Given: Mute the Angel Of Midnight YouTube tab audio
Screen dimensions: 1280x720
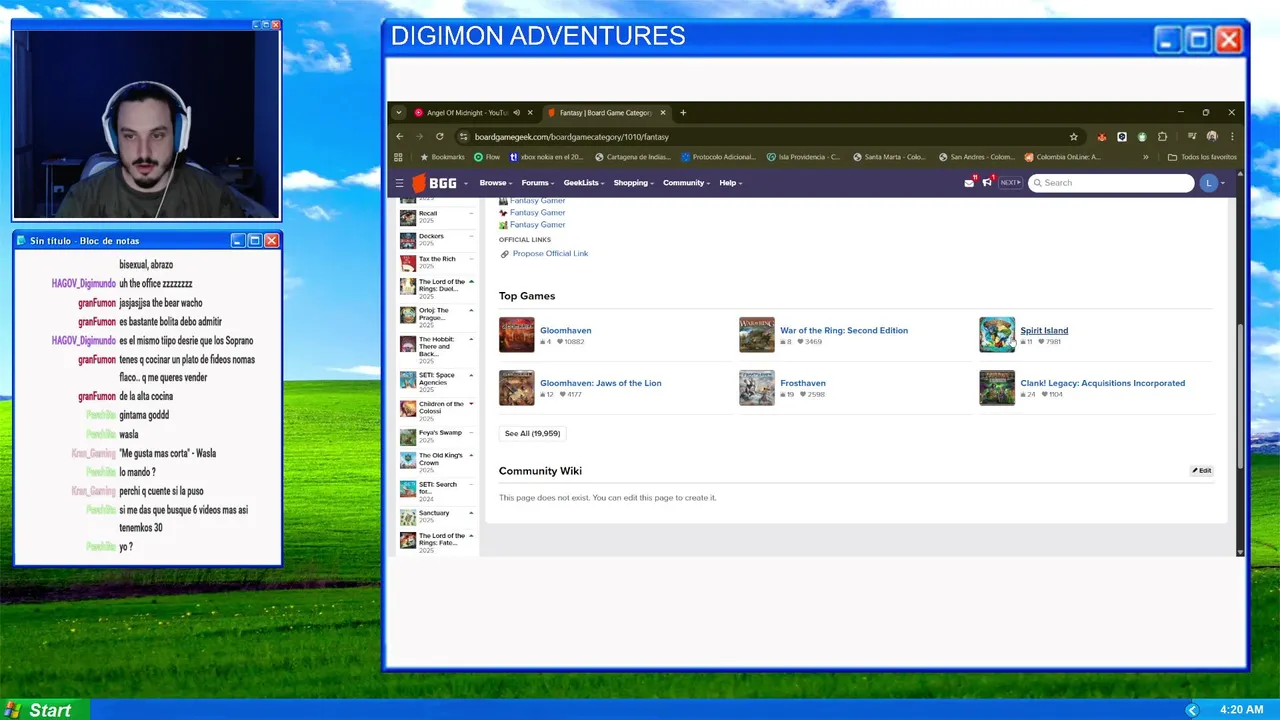Looking at the screenshot, I should pos(516,113).
